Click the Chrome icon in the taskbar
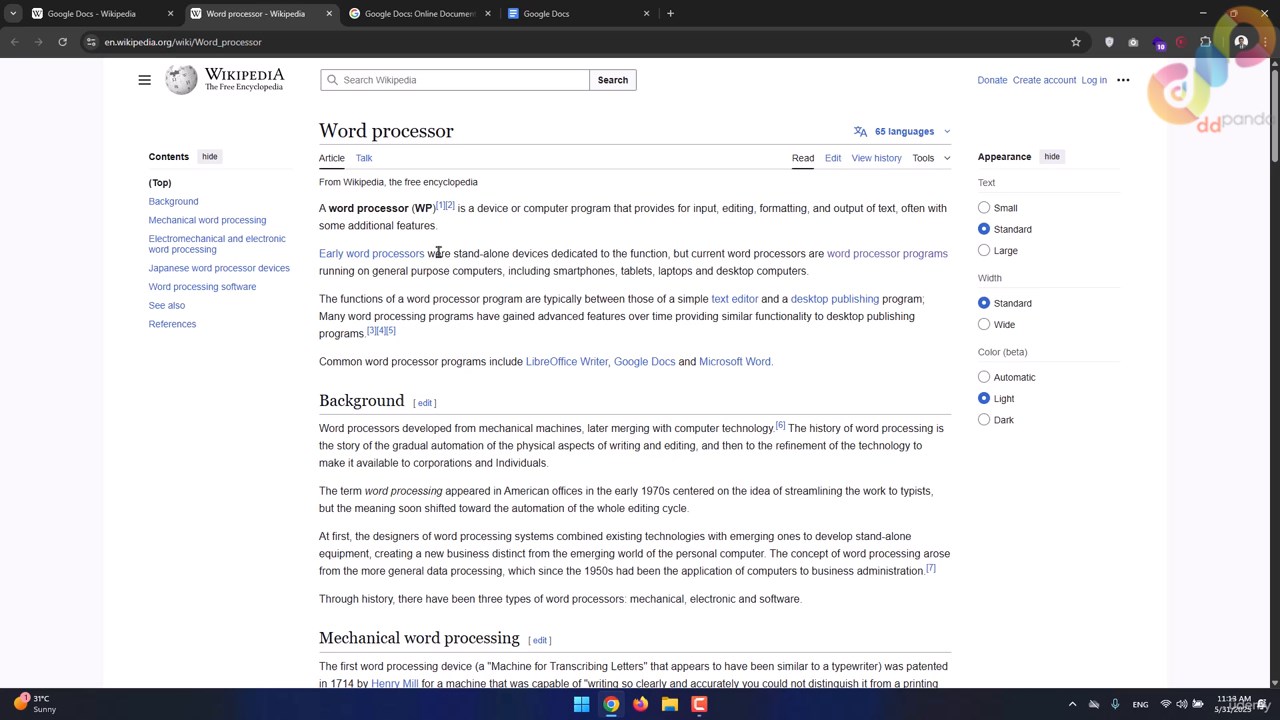Viewport: 1280px width, 720px height. [x=611, y=704]
